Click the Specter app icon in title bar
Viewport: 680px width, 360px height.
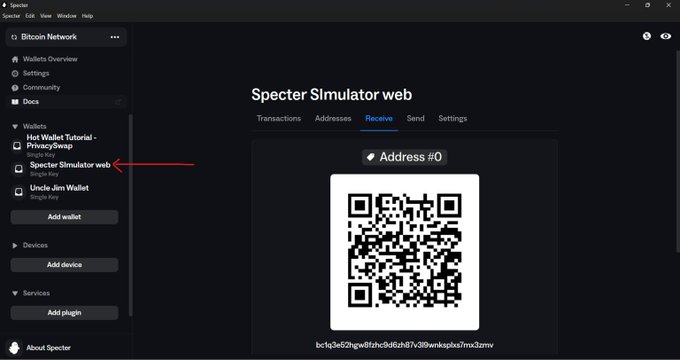(x=5, y=5)
